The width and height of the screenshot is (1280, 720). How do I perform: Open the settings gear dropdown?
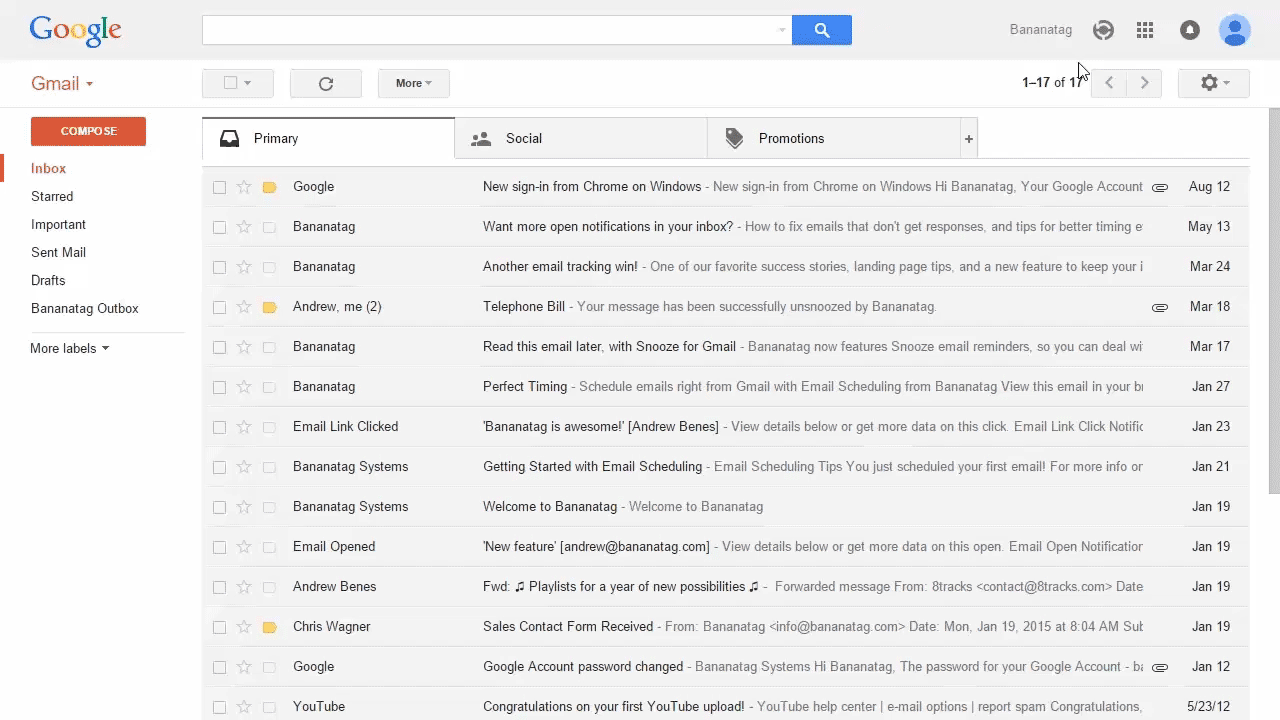1213,84
